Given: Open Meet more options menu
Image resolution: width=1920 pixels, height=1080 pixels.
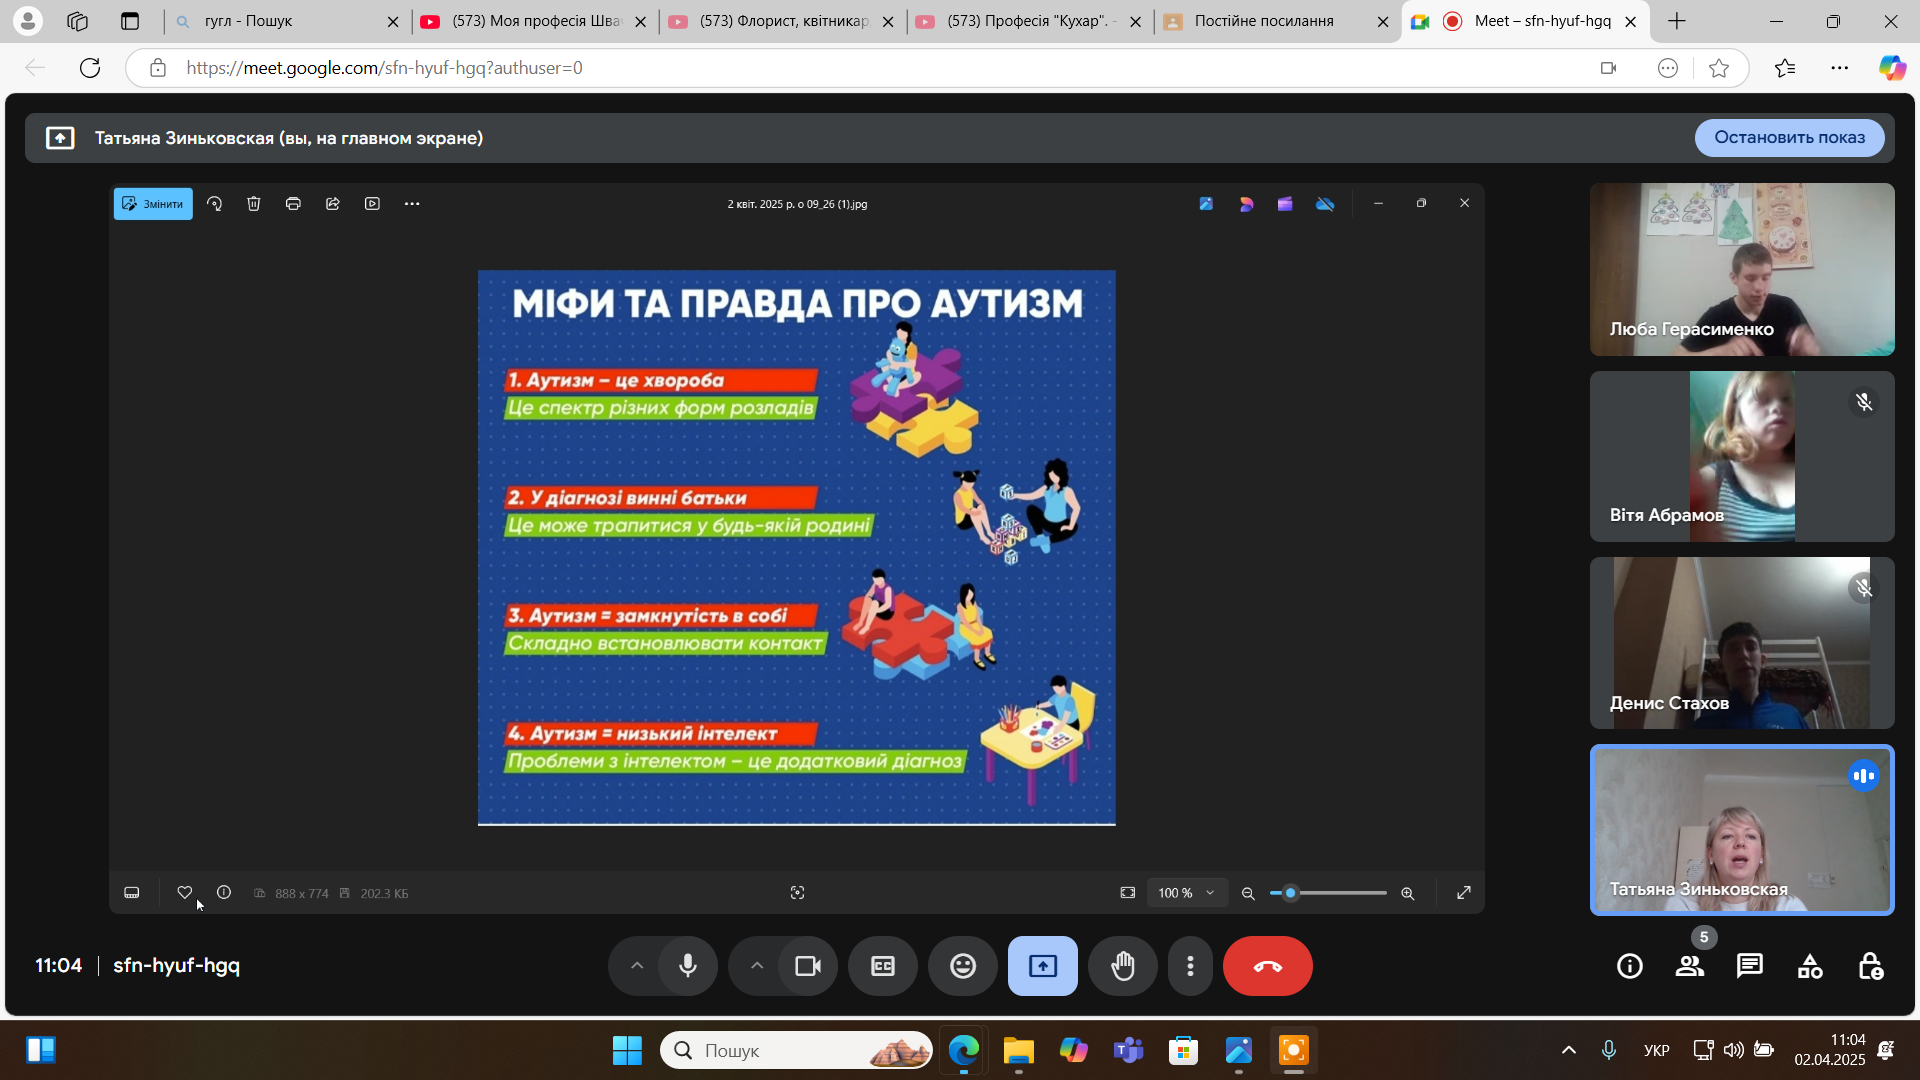Looking at the screenshot, I should click(1190, 966).
